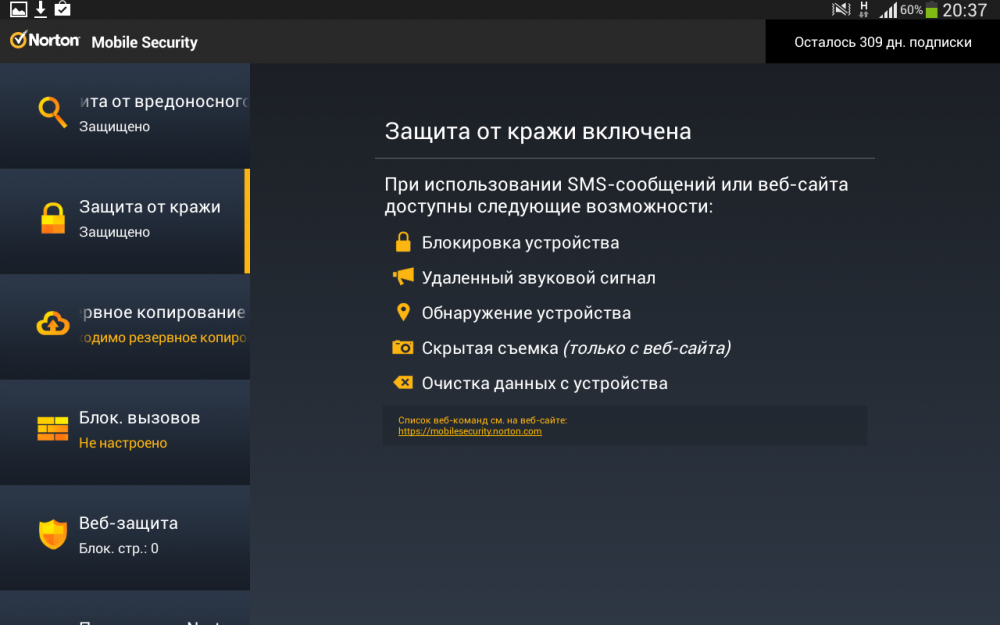Click the magnifier malware scan icon
The height and width of the screenshot is (625, 1000).
pos(52,112)
